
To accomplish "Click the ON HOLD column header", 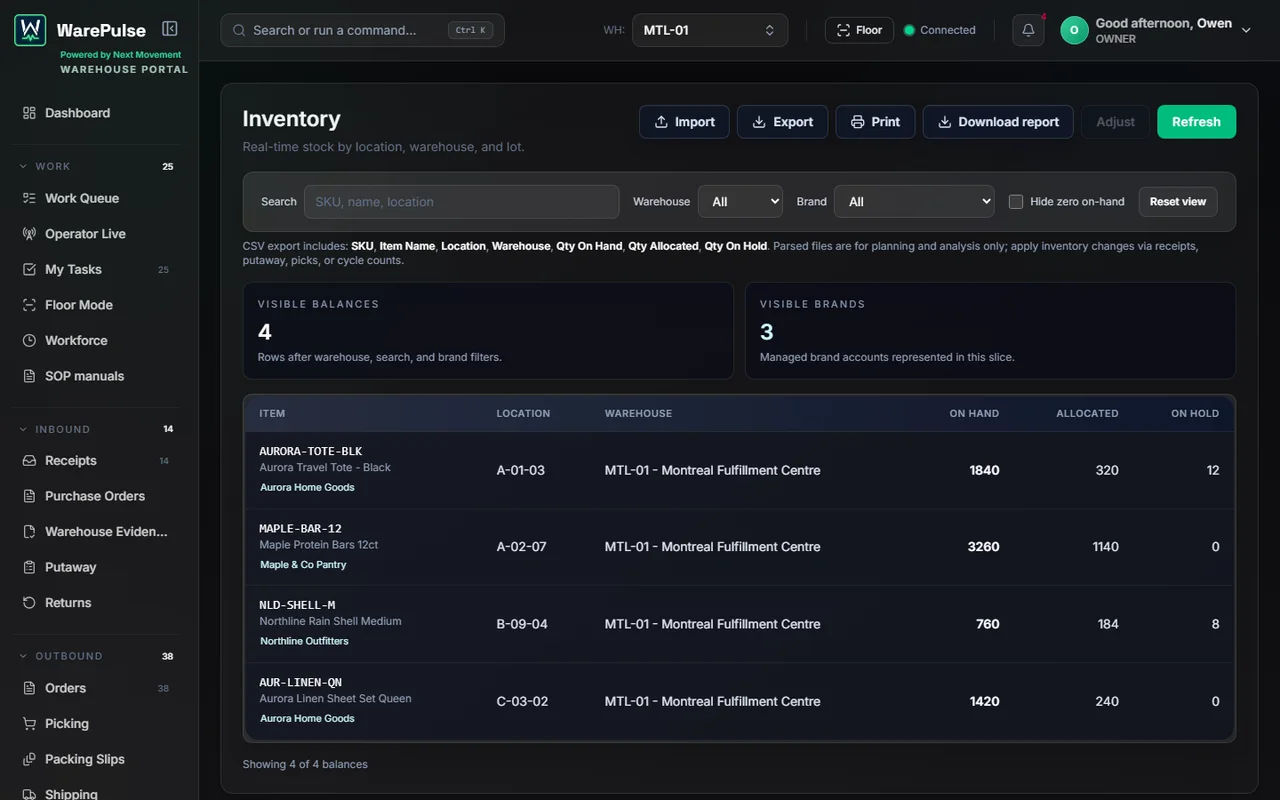I will point(1195,413).
